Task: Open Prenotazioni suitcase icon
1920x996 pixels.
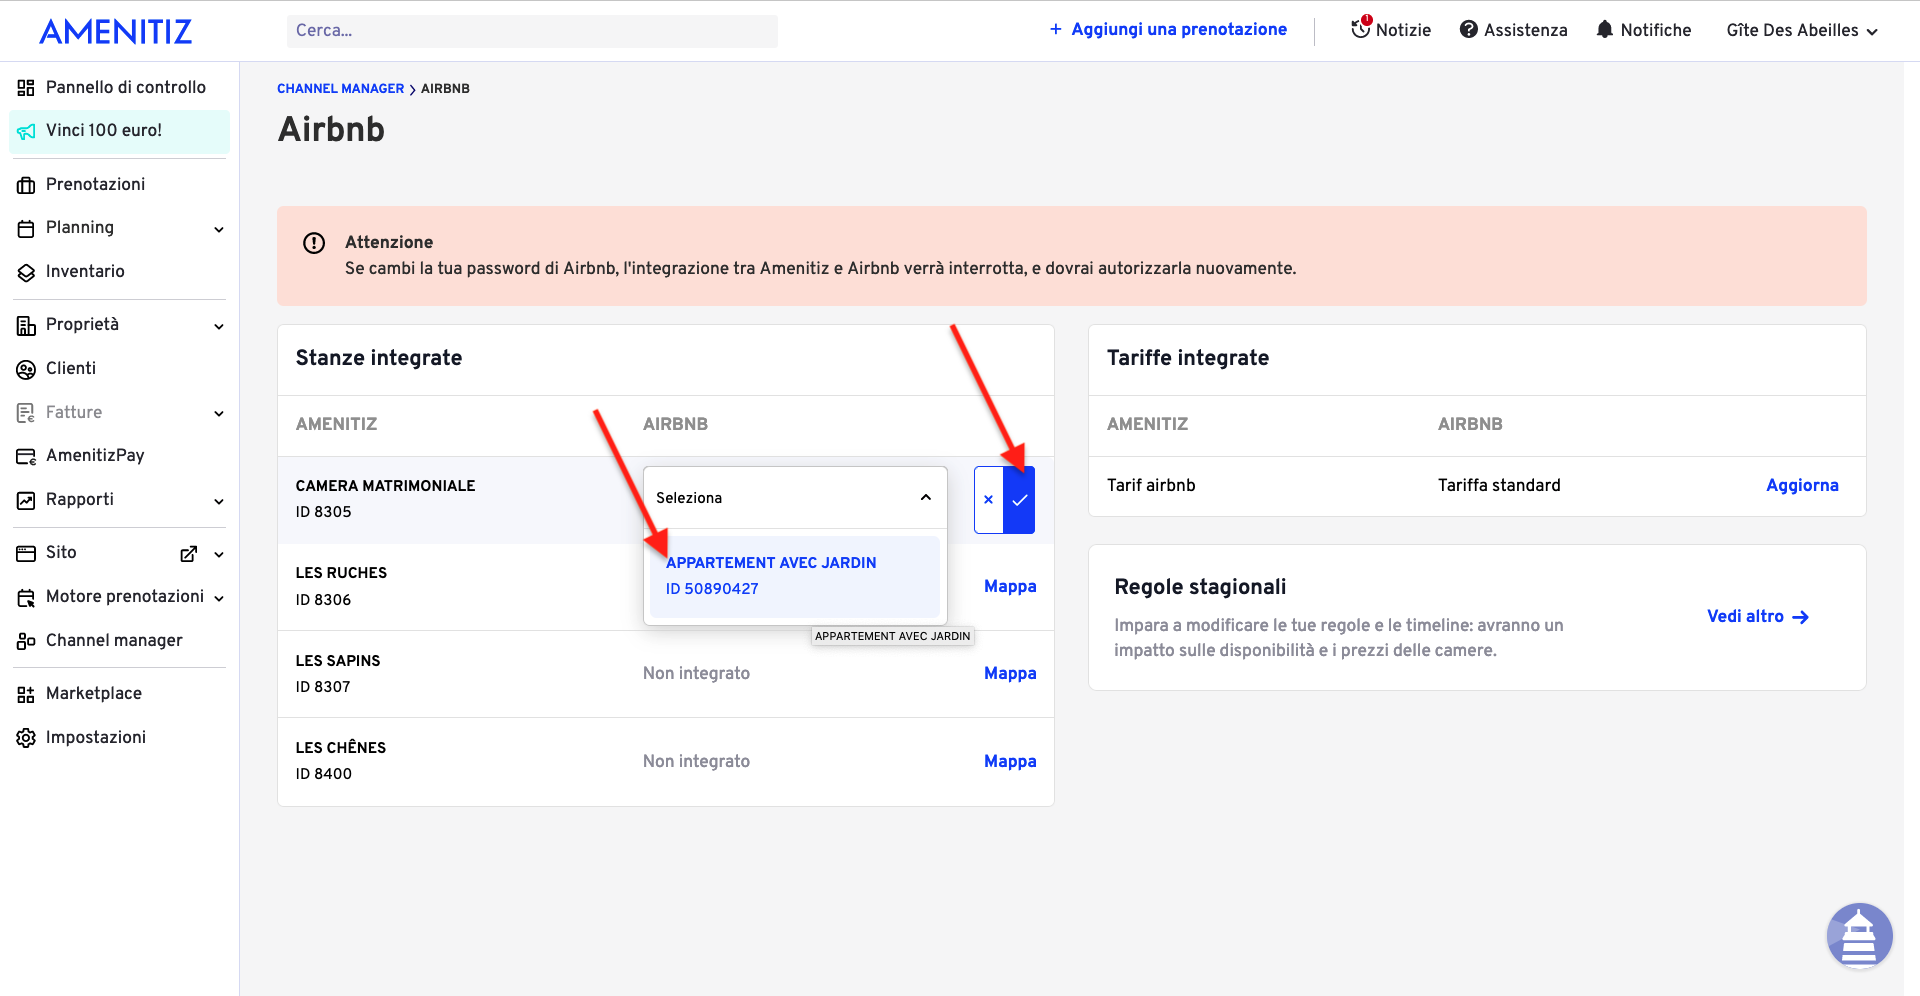Action: point(26,185)
